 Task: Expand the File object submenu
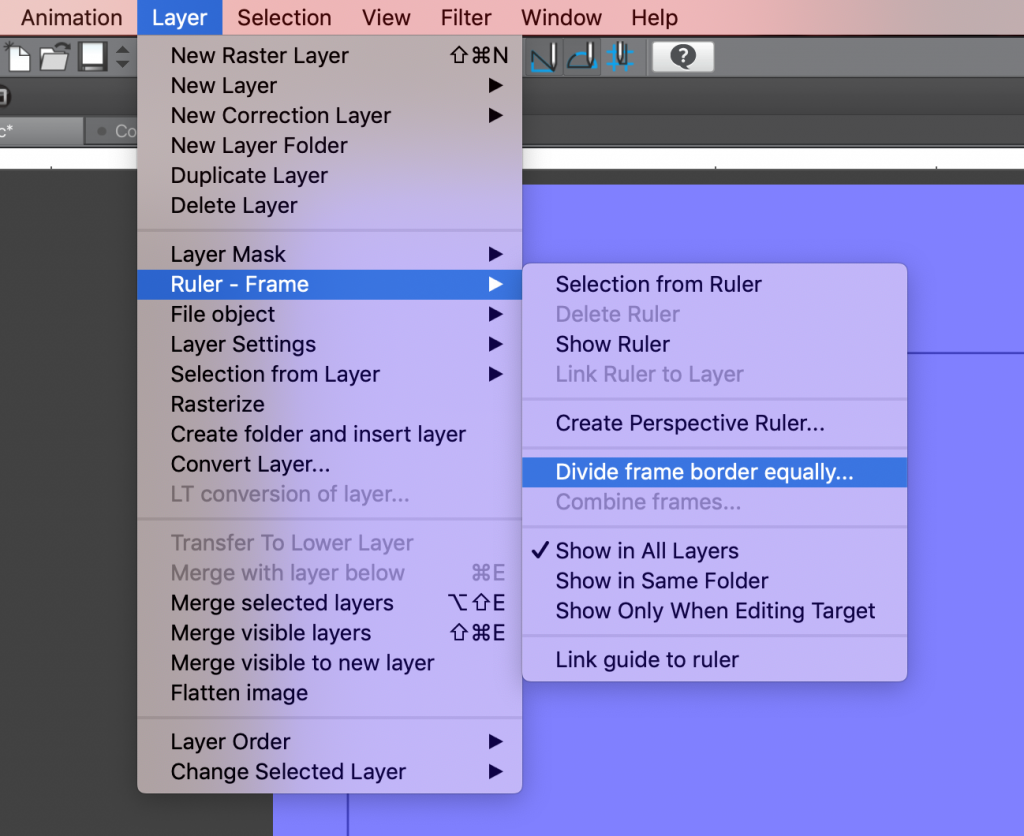[x=330, y=314]
